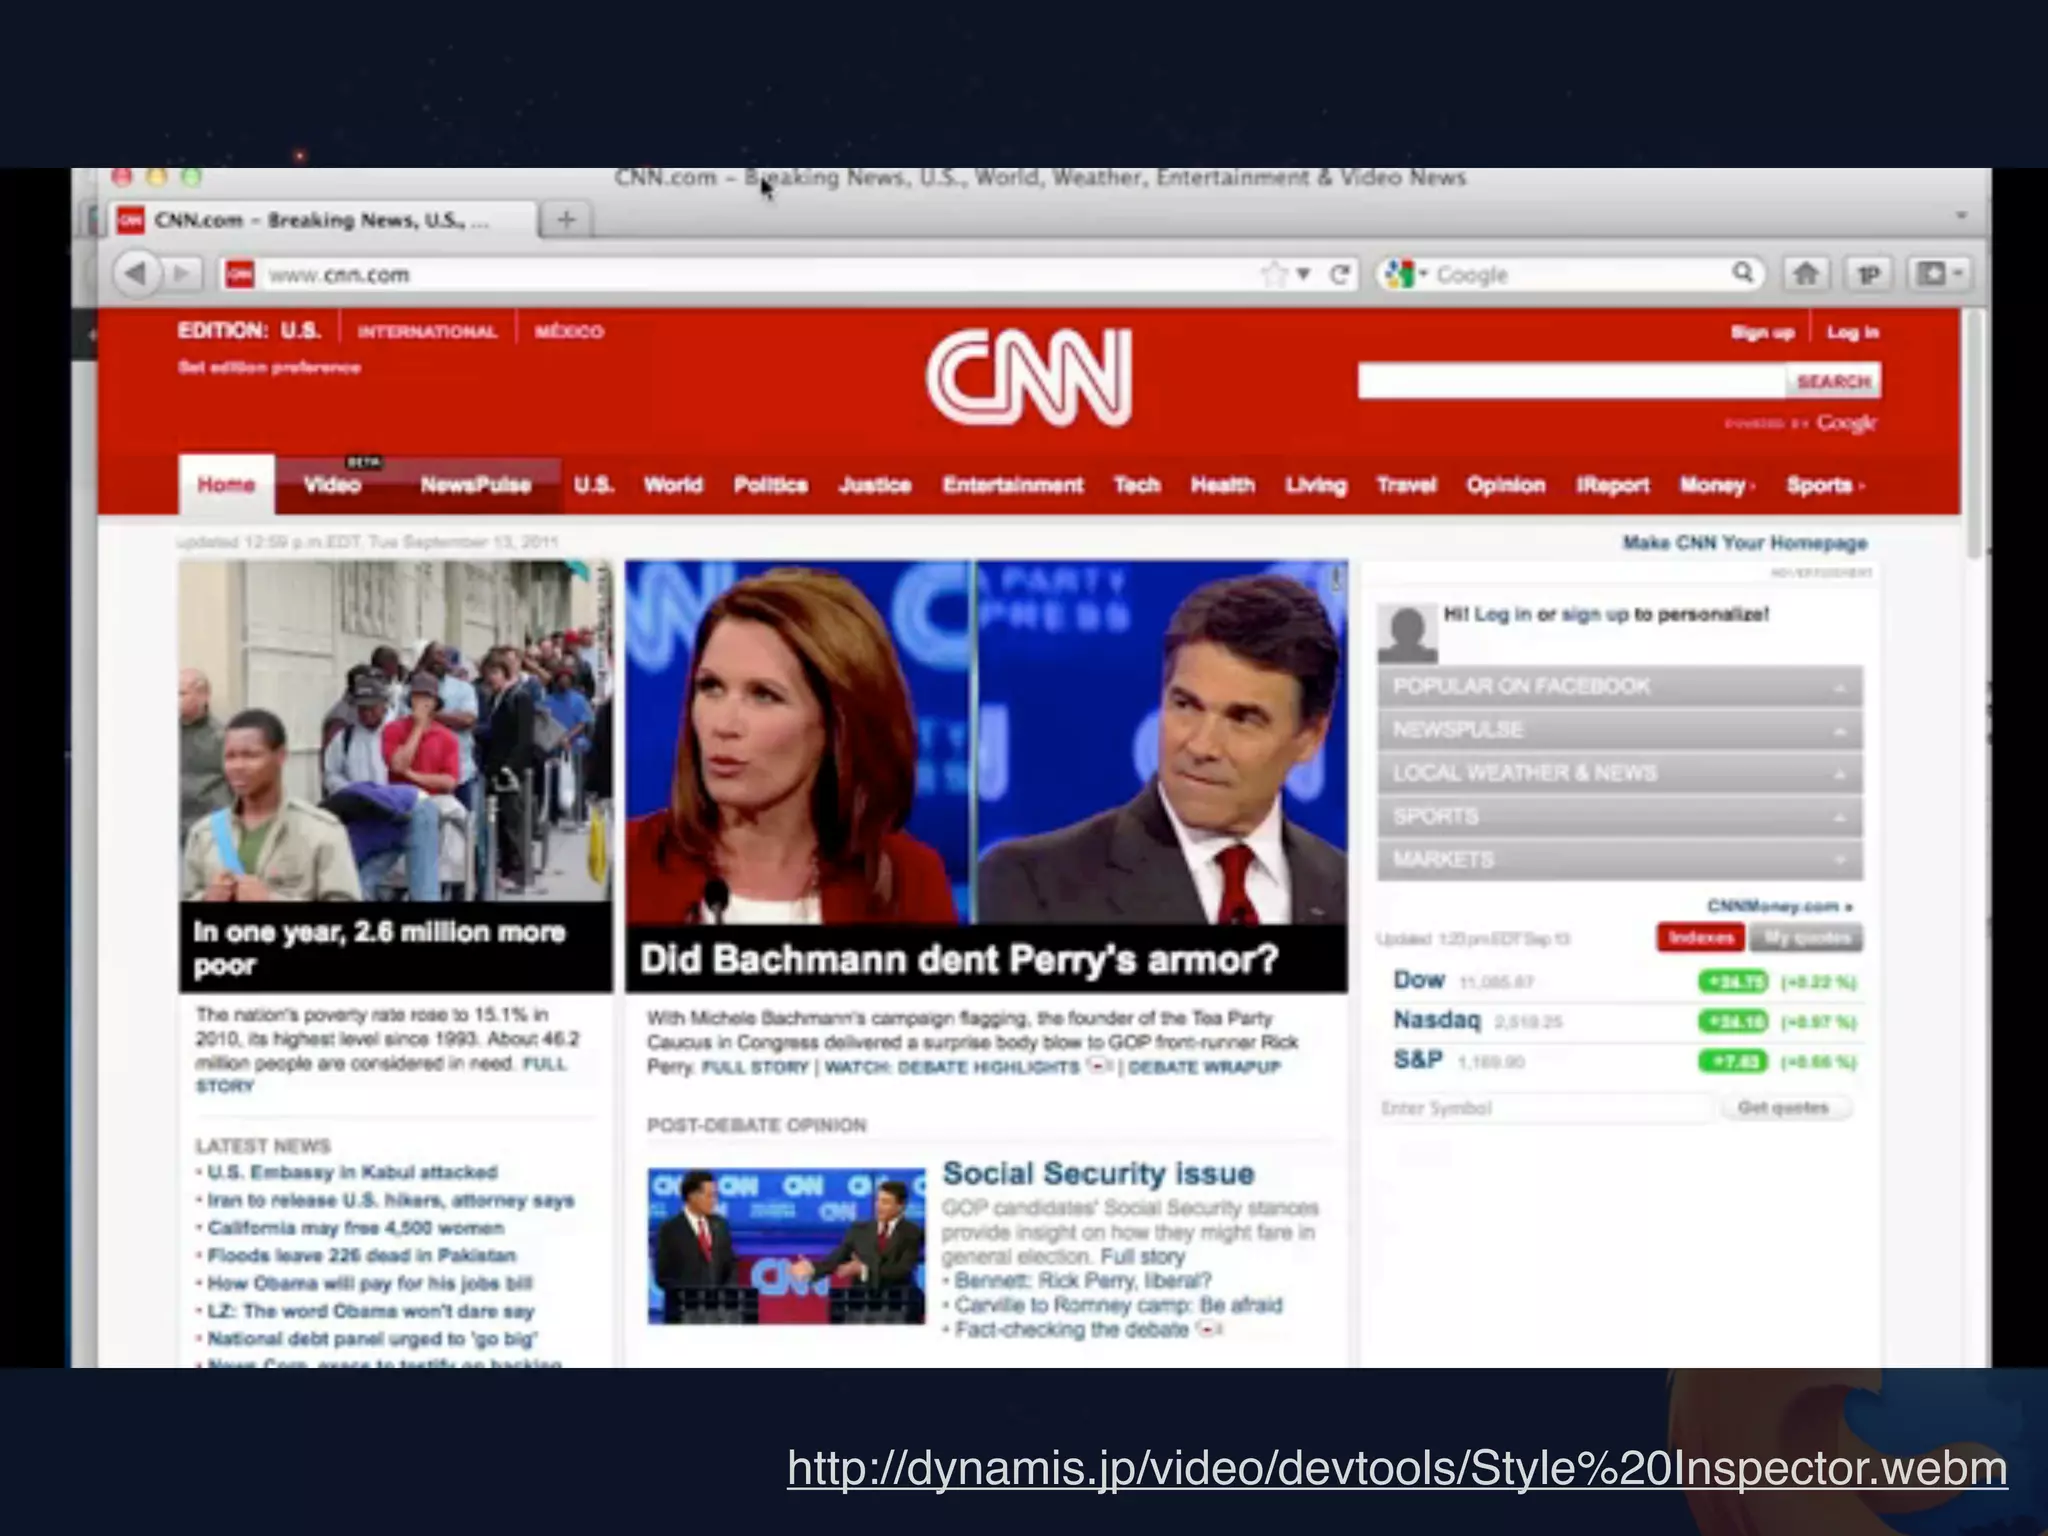
Task: Expand LOCAL WEATHER & NEWS panel
Action: (x=1620, y=773)
